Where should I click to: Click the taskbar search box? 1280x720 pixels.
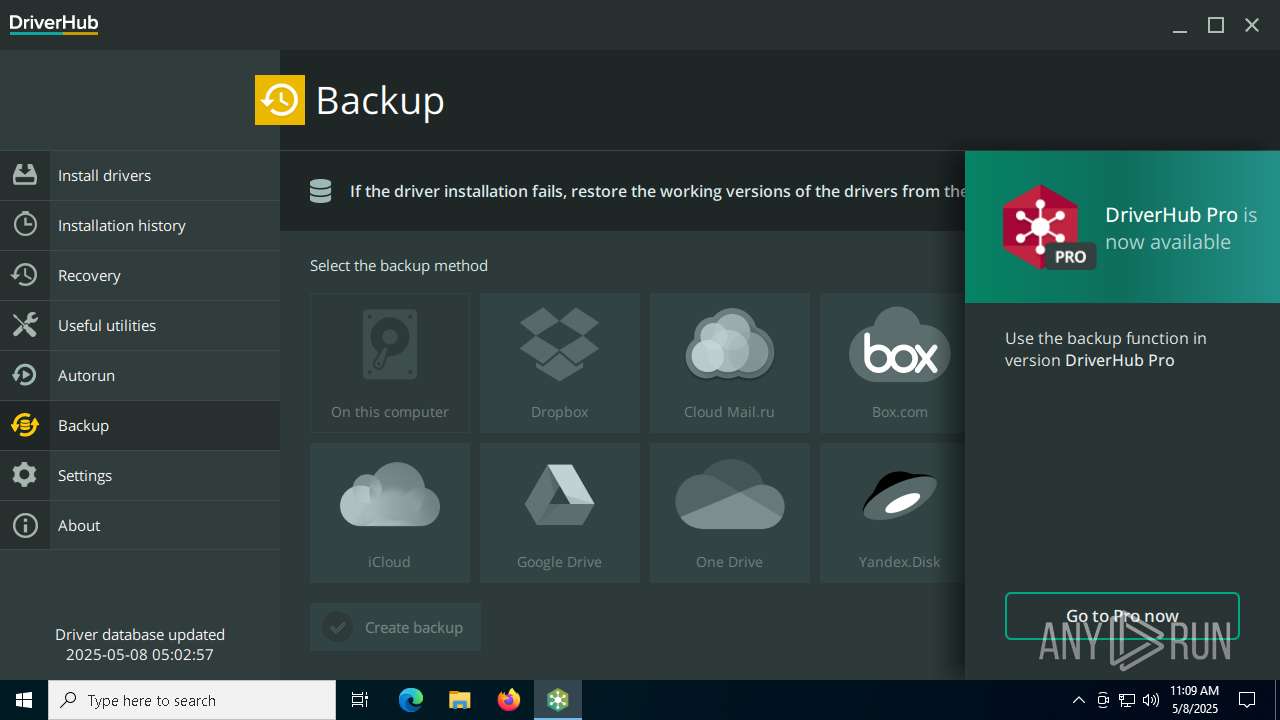[192, 700]
